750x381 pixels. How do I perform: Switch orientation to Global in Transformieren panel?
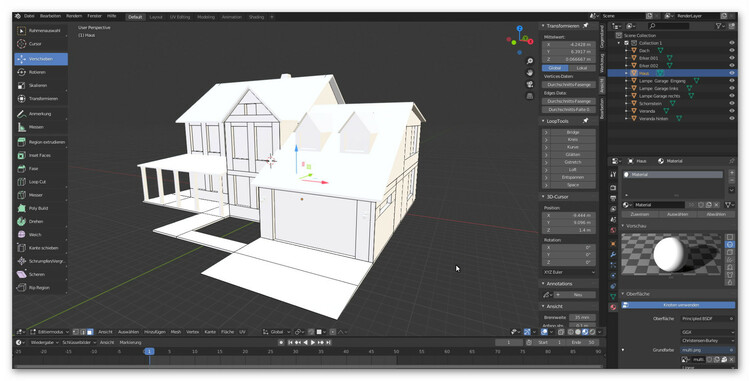[x=555, y=68]
